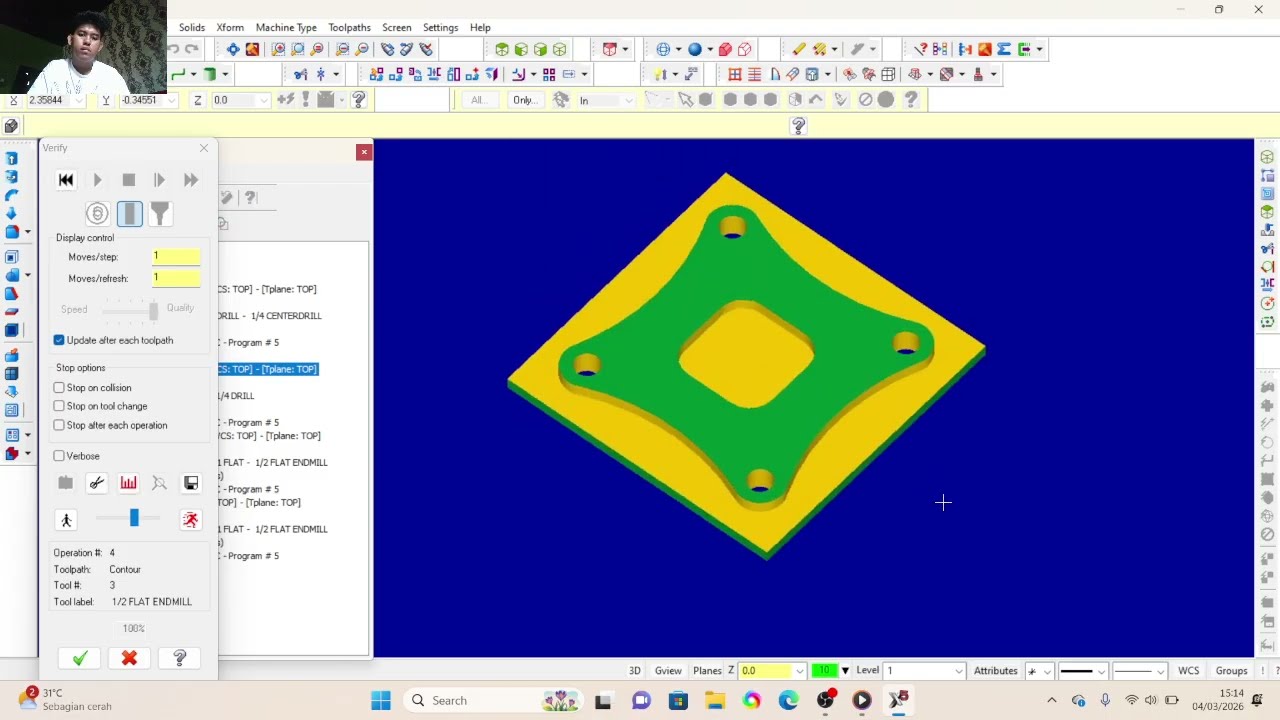Set the Moves/step value field

click(x=176, y=256)
